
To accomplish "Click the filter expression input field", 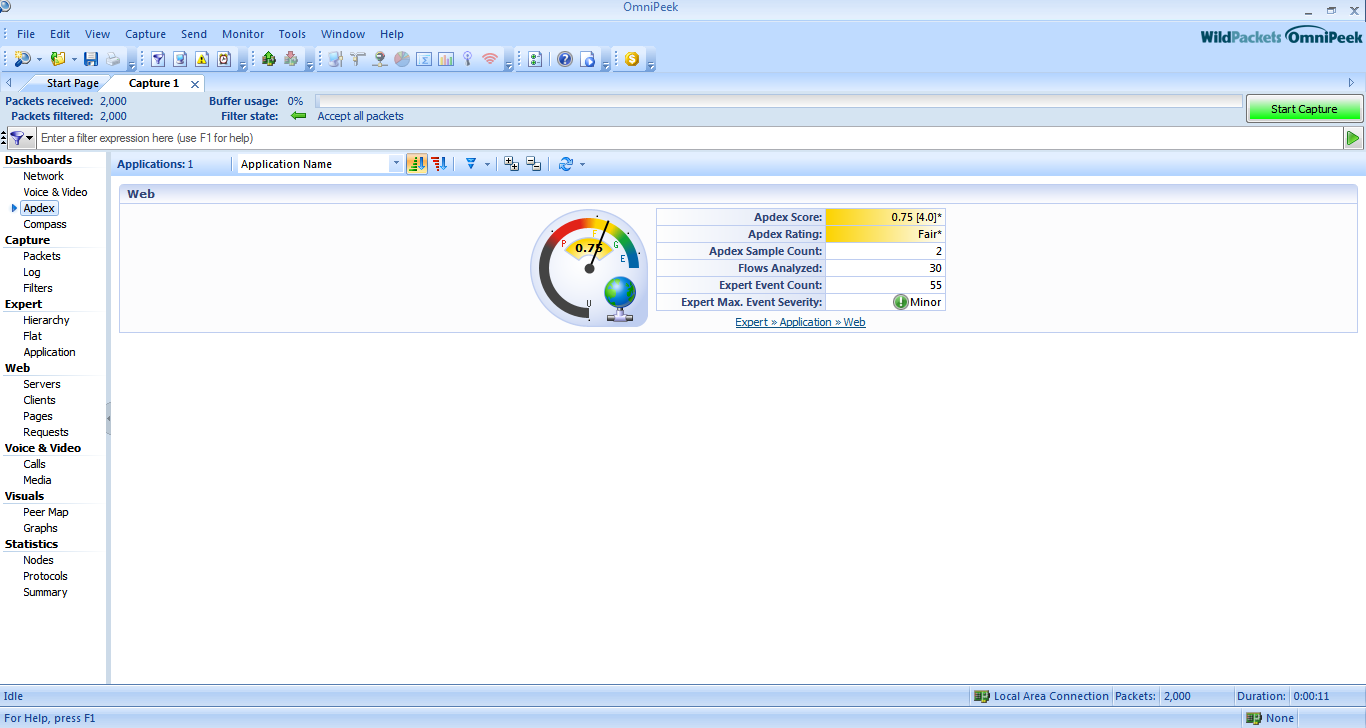I will 688,138.
